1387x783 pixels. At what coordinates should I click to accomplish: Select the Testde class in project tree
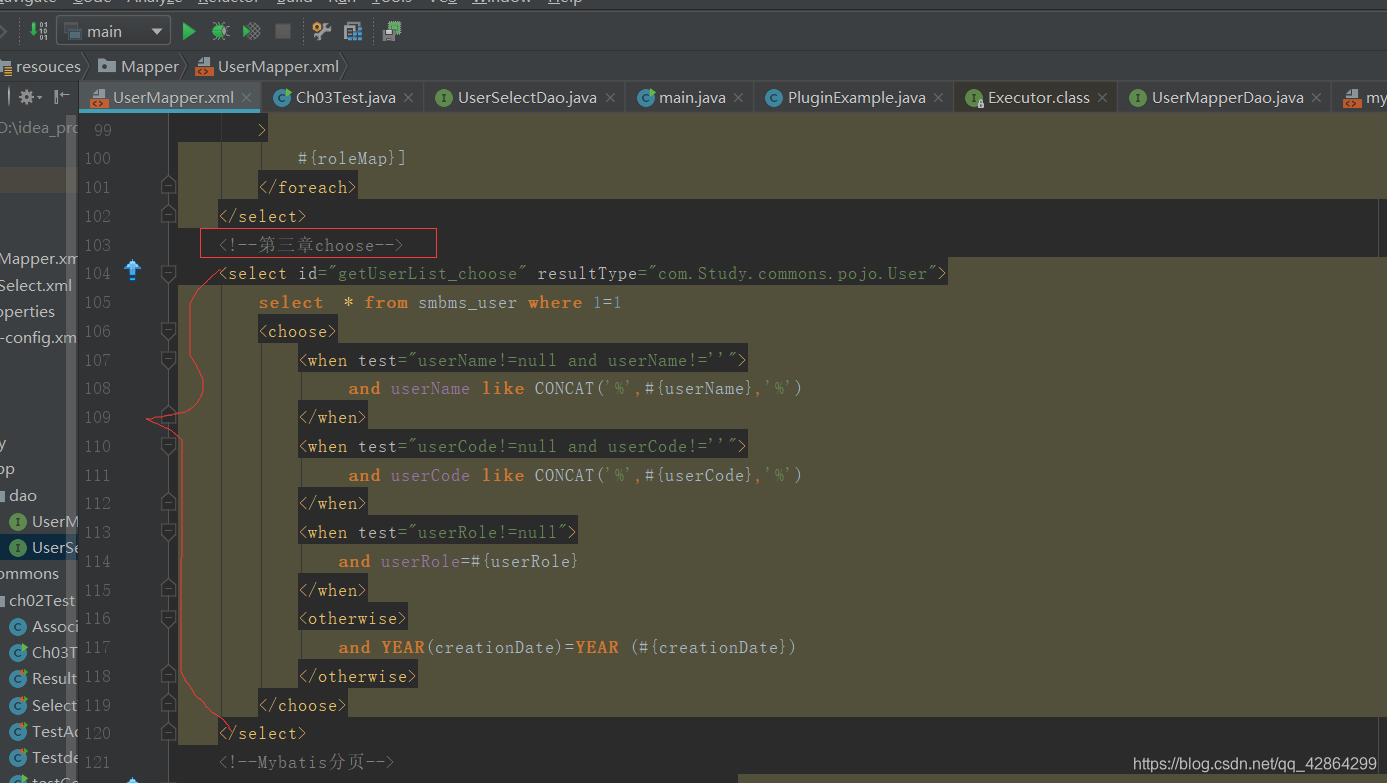[x=43, y=757]
